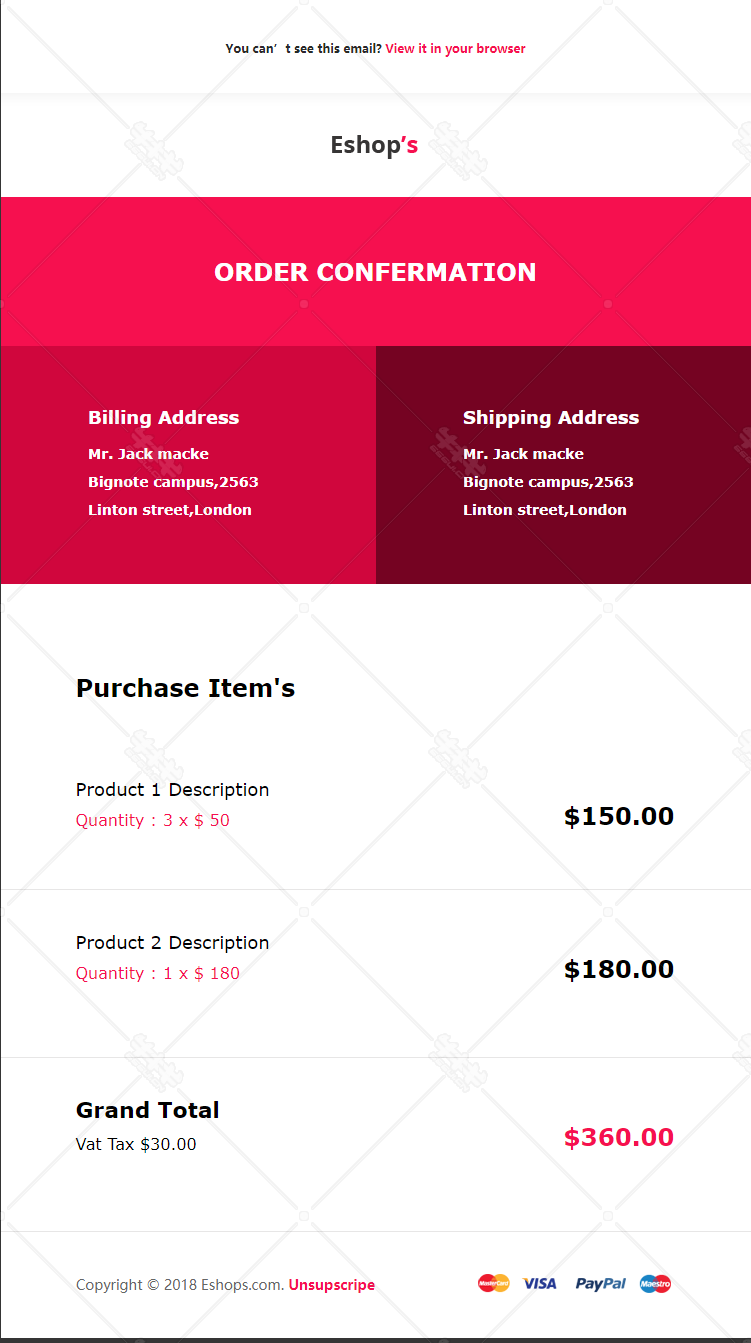The image size is (751, 1343).
Task: Click the MasterCard payment icon
Action: coord(494,1283)
